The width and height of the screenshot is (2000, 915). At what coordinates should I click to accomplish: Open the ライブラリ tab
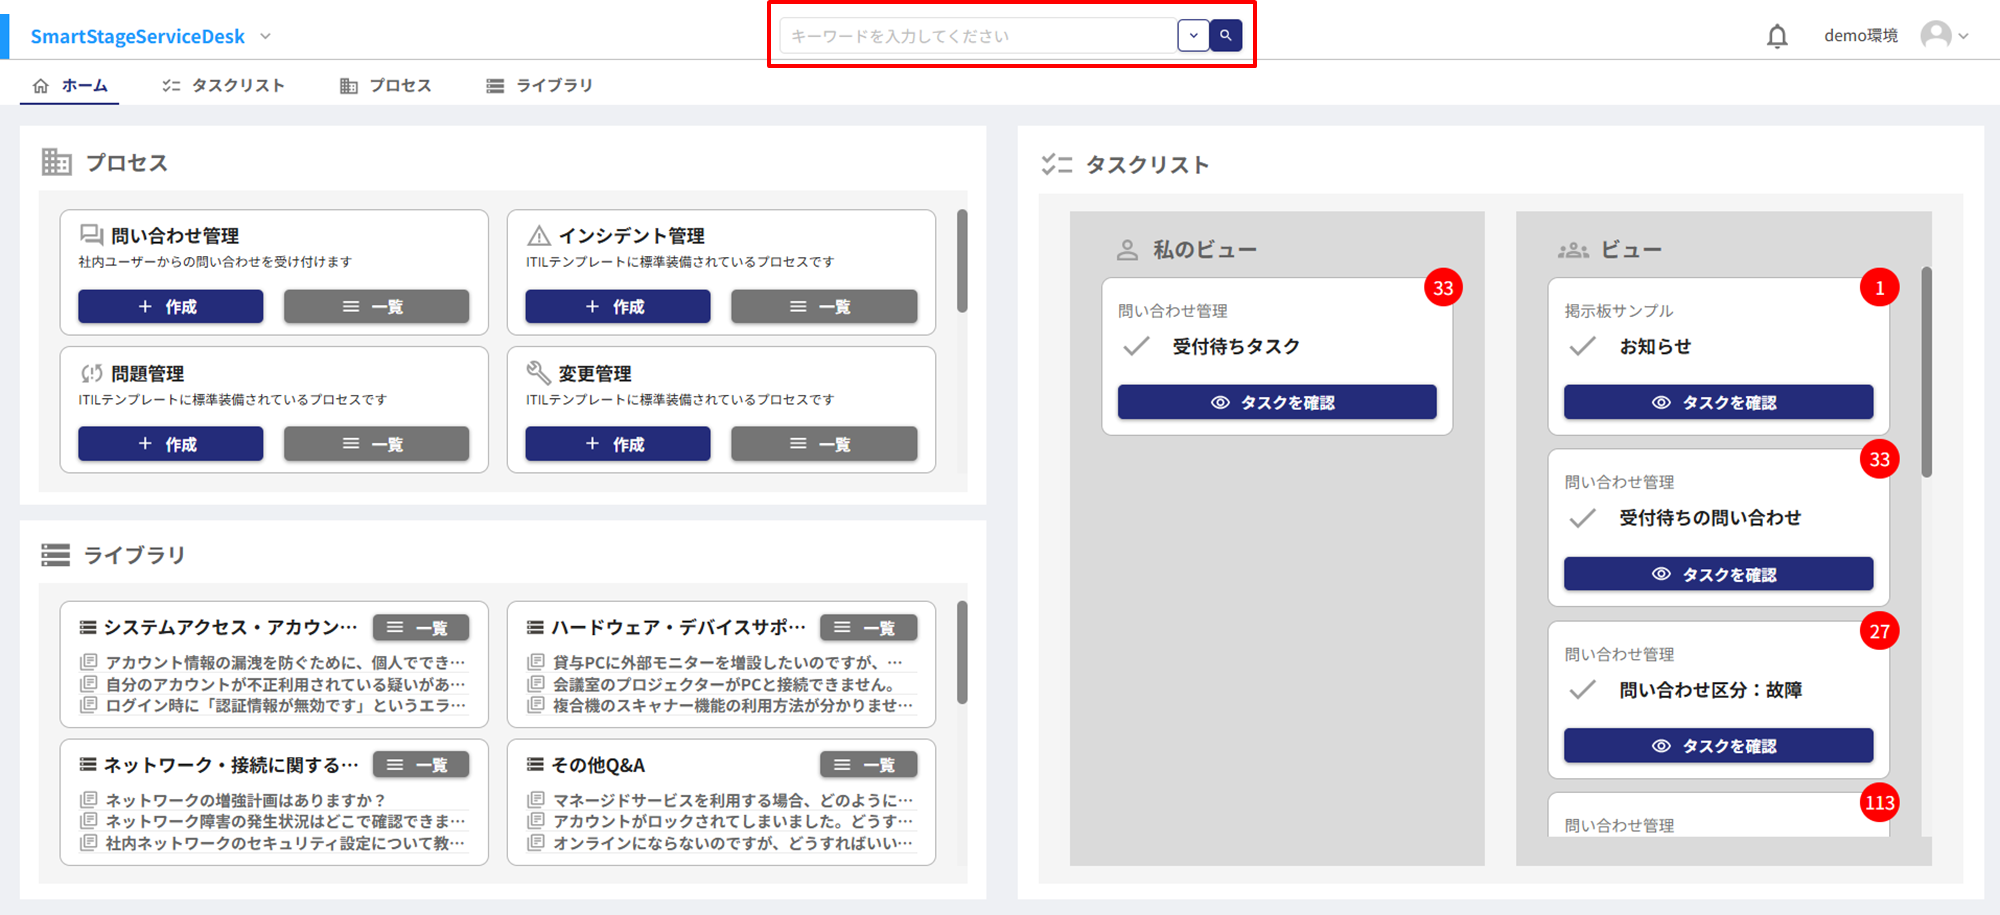pos(539,85)
